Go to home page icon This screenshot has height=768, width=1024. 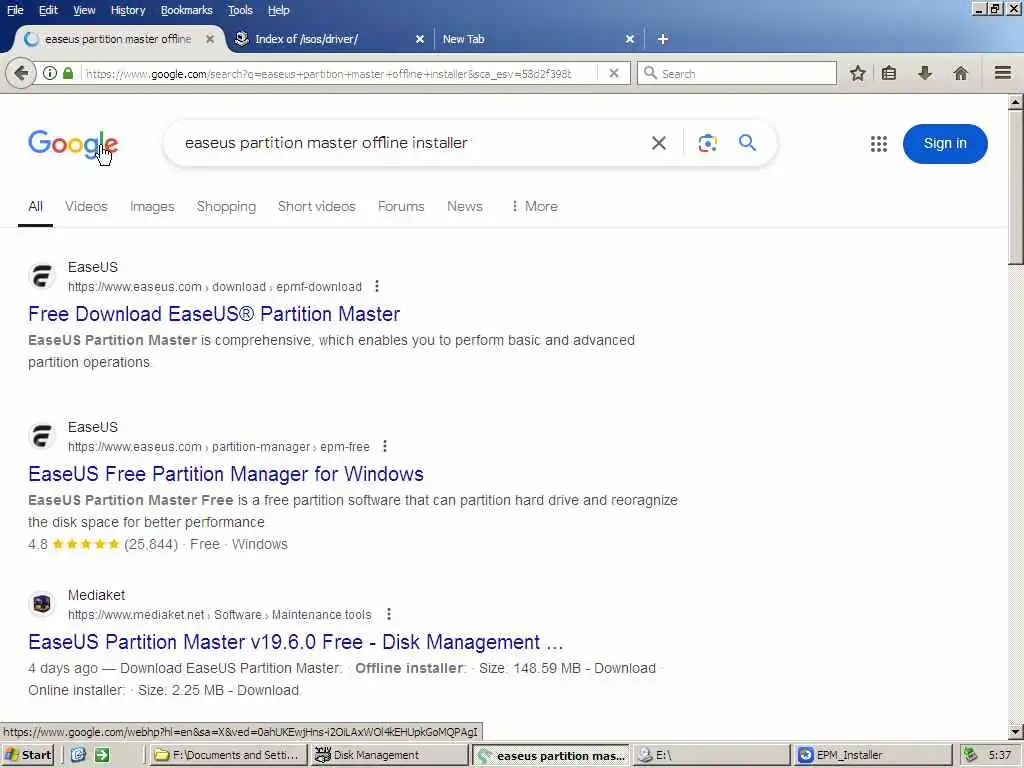[x=960, y=73]
